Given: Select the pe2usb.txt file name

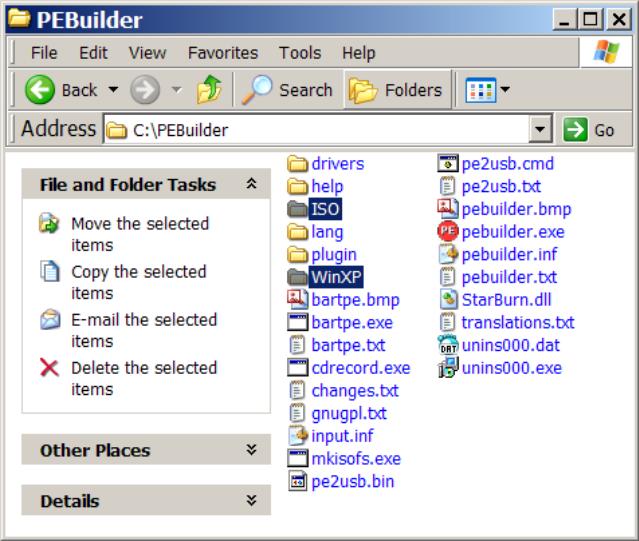Looking at the screenshot, I should pyautogui.click(x=501, y=187).
